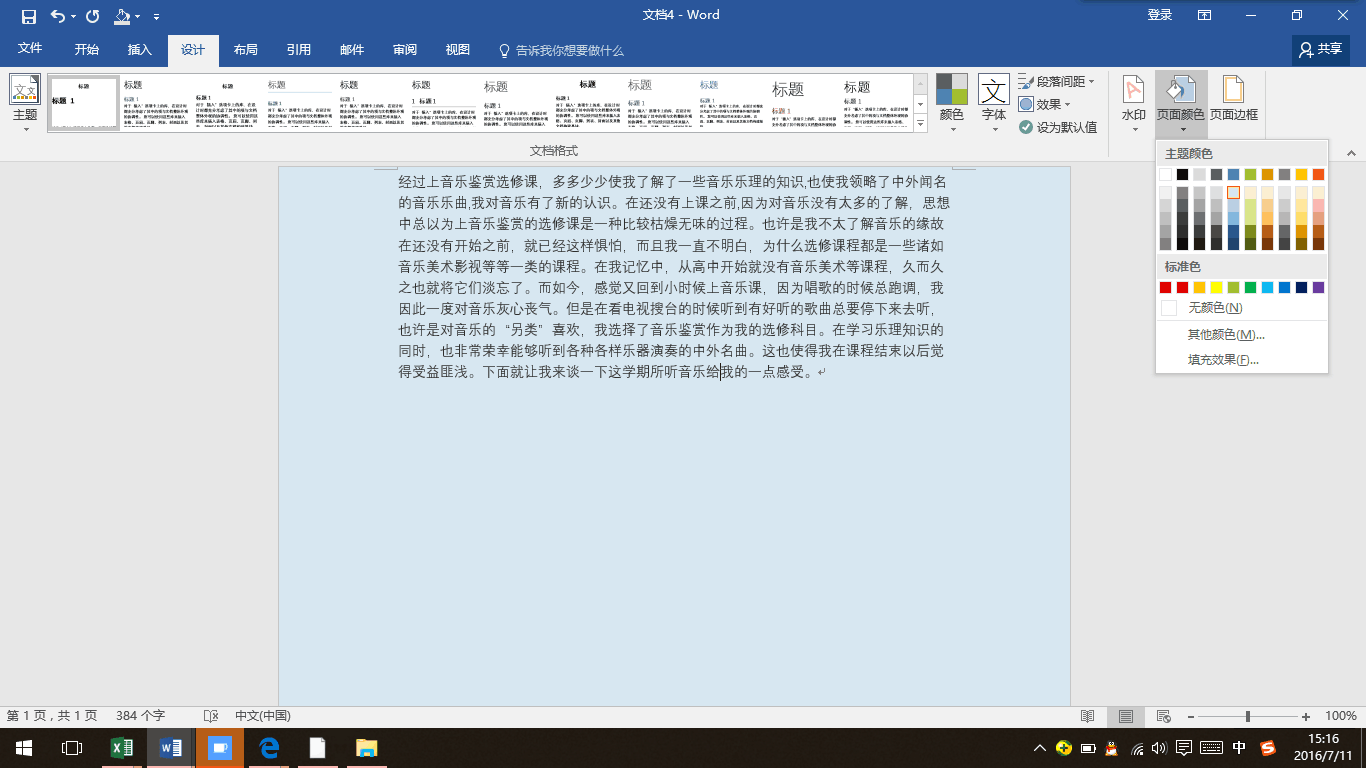This screenshot has width=1366, height=768.
Task: Expand the style set gallery with the More arrow
Action: point(920,125)
